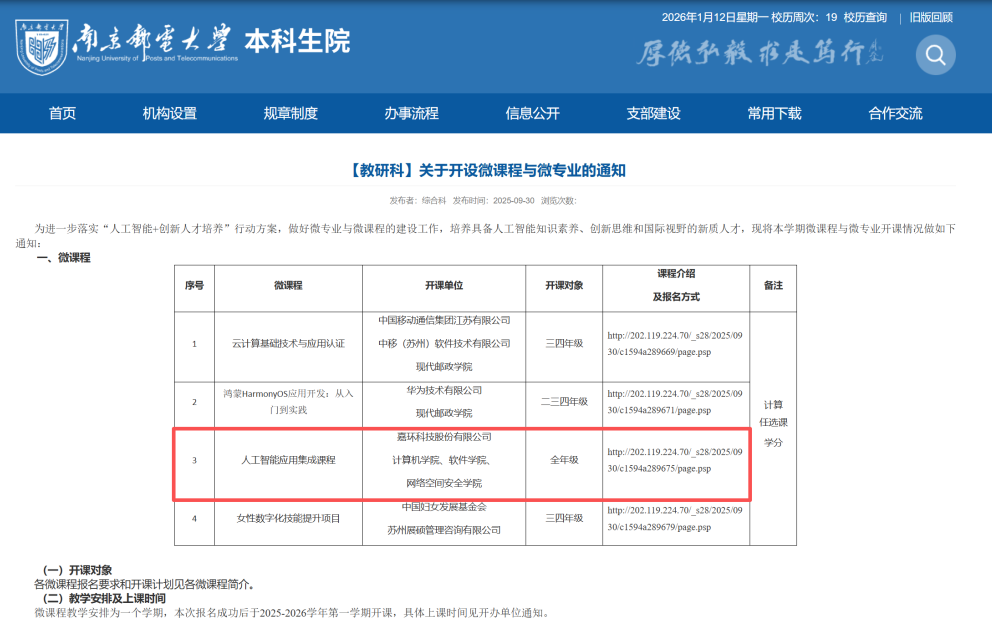992x620 pixels.
Task: Open the women's digital skills link ending c1594a289679
Action: point(675,517)
